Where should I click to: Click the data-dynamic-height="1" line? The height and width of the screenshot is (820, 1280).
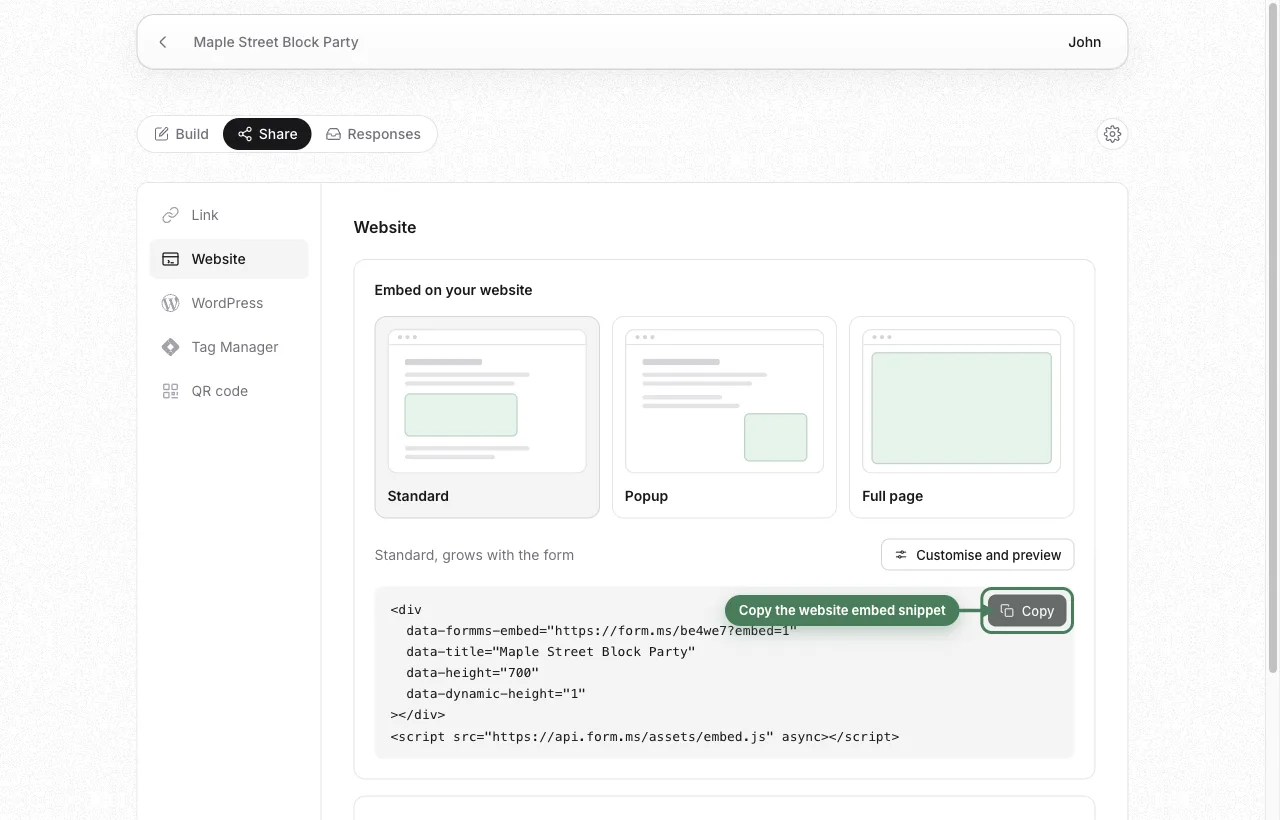pyautogui.click(x=496, y=694)
